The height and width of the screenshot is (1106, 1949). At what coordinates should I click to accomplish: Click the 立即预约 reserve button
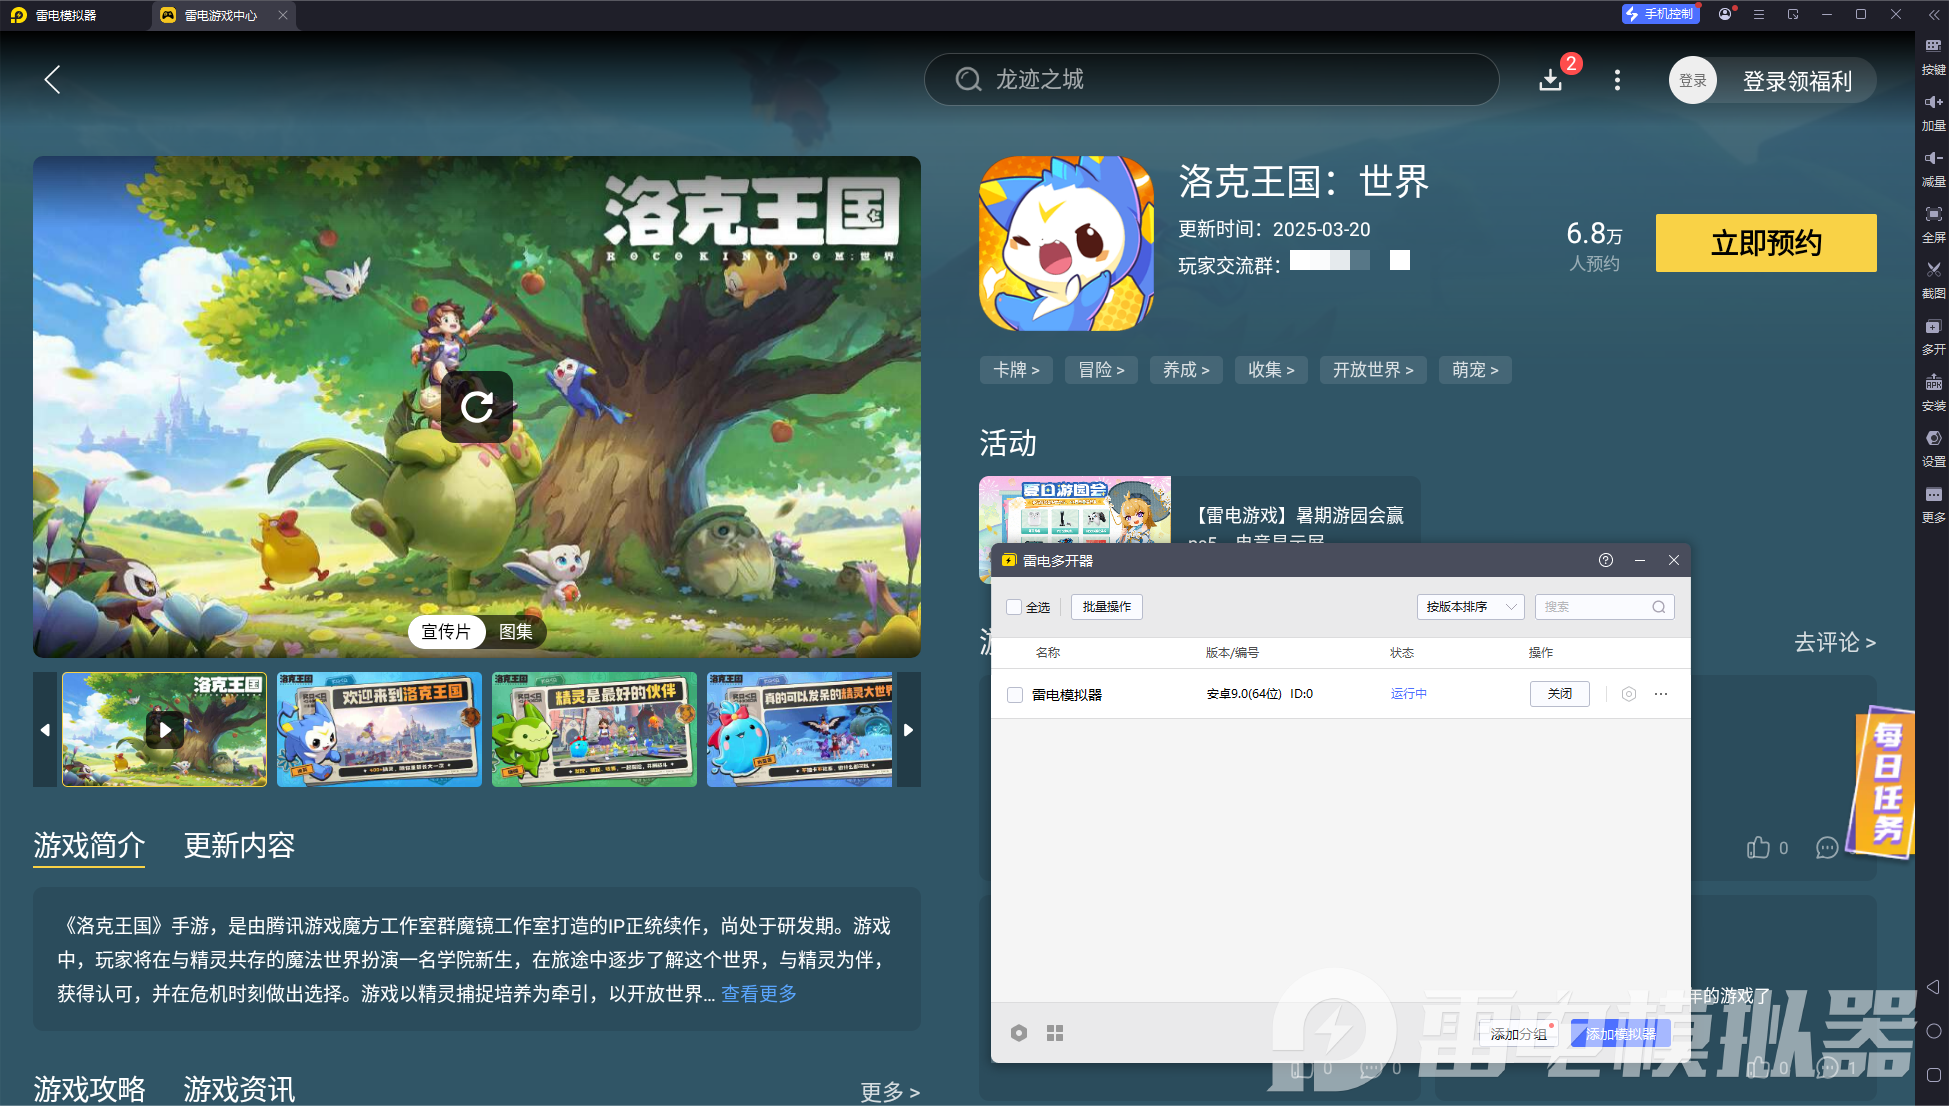[1765, 243]
